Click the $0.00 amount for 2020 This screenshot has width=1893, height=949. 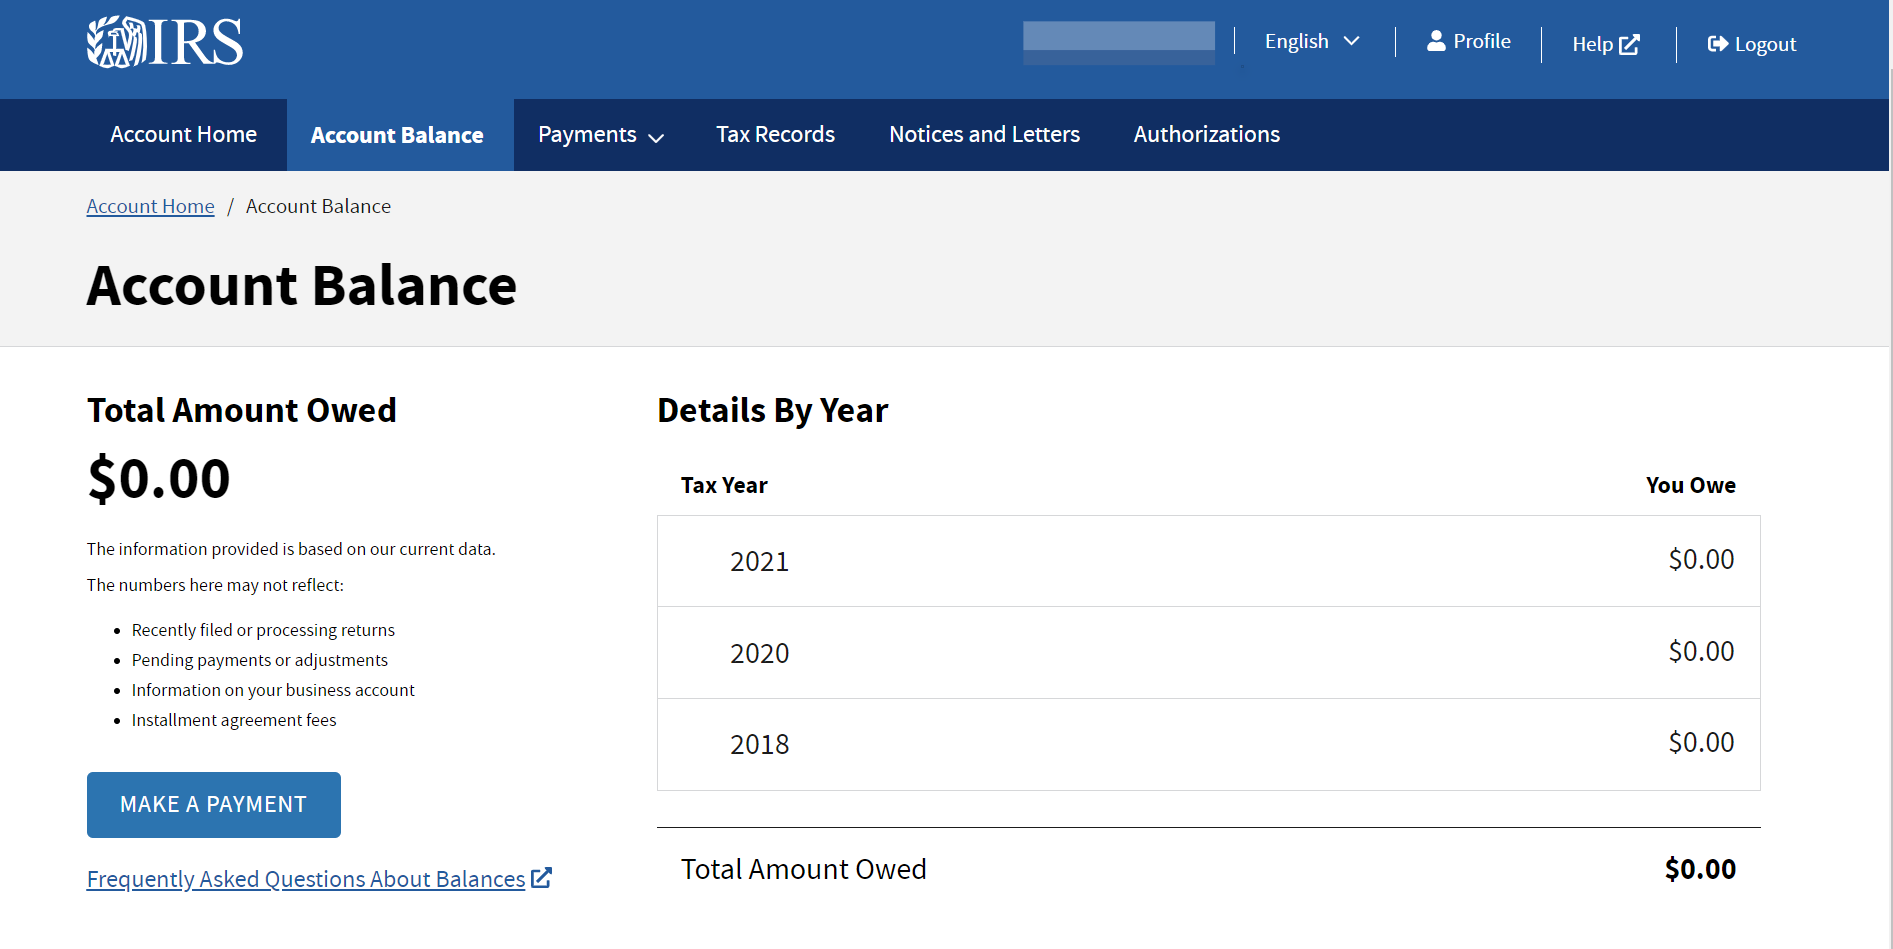pyautogui.click(x=1701, y=651)
